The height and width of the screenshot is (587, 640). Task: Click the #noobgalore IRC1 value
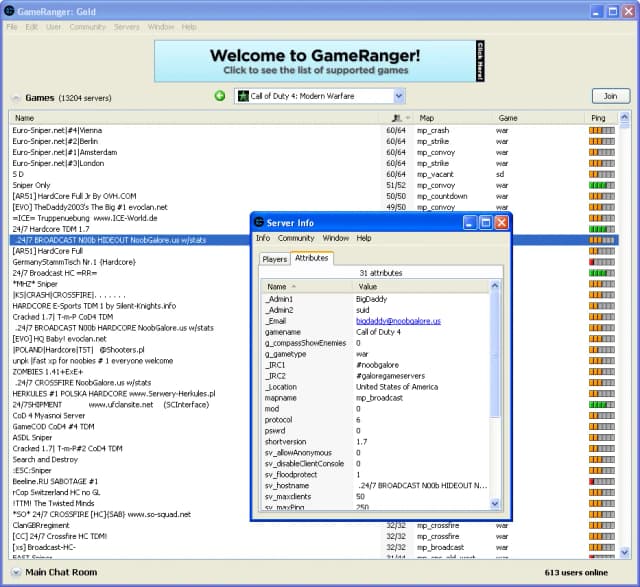(x=378, y=365)
